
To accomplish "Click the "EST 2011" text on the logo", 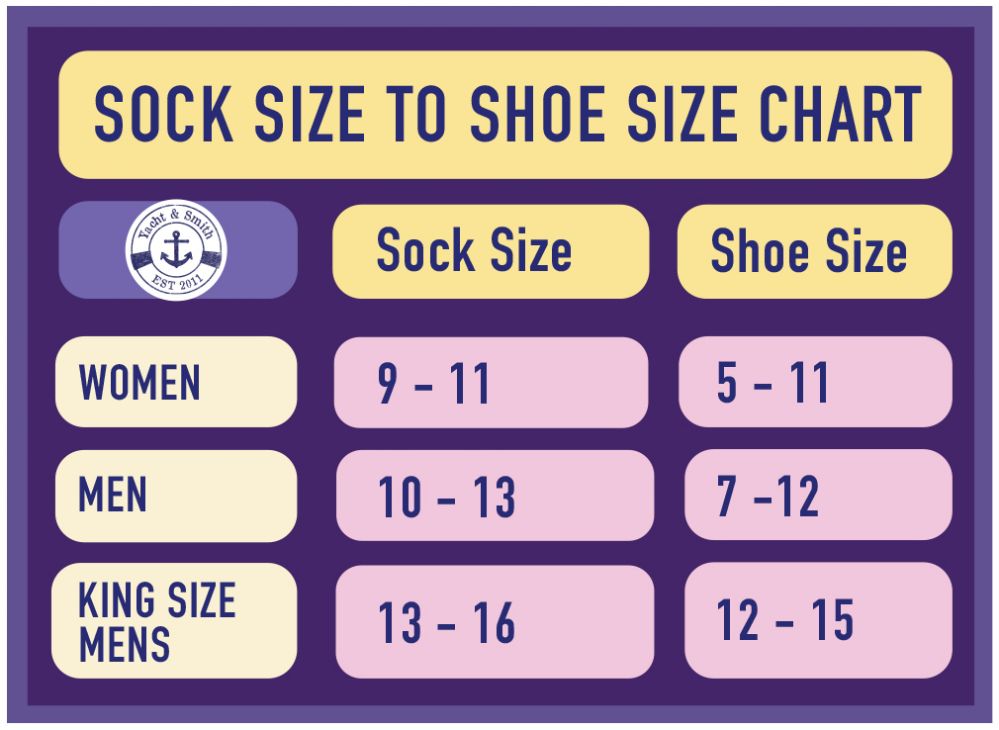I will tap(176, 281).
